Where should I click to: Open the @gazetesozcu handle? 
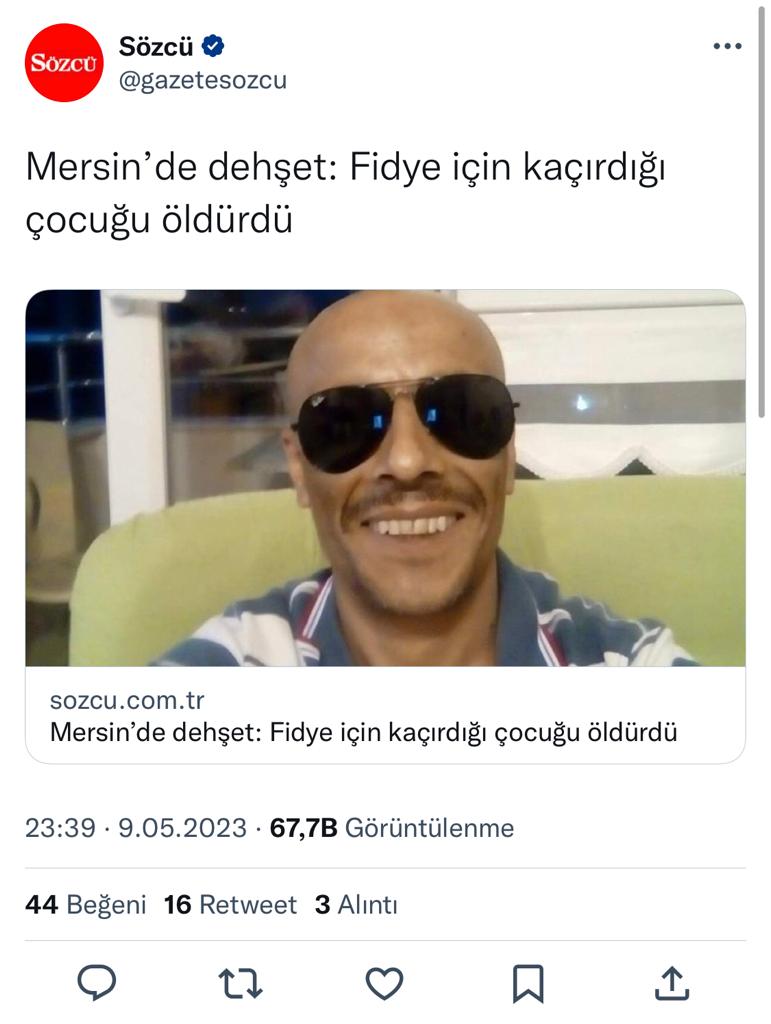[x=203, y=80]
